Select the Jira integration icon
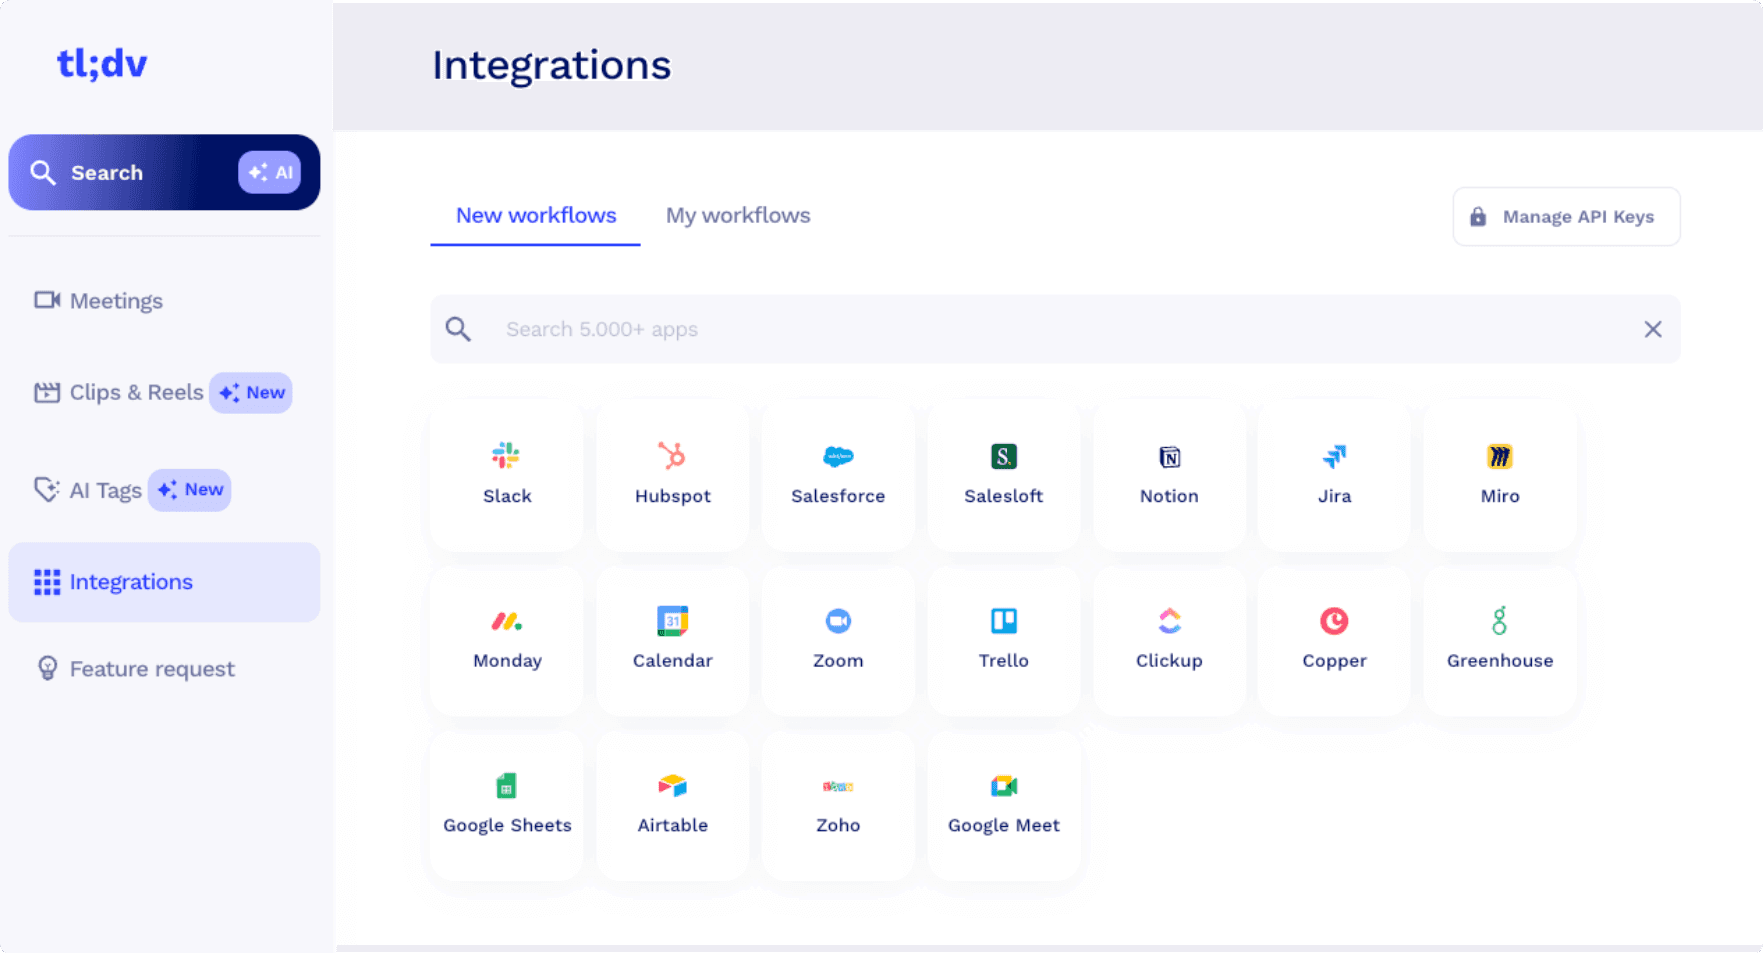The height and width of the screenshot is (954, 1763). 1334,457
